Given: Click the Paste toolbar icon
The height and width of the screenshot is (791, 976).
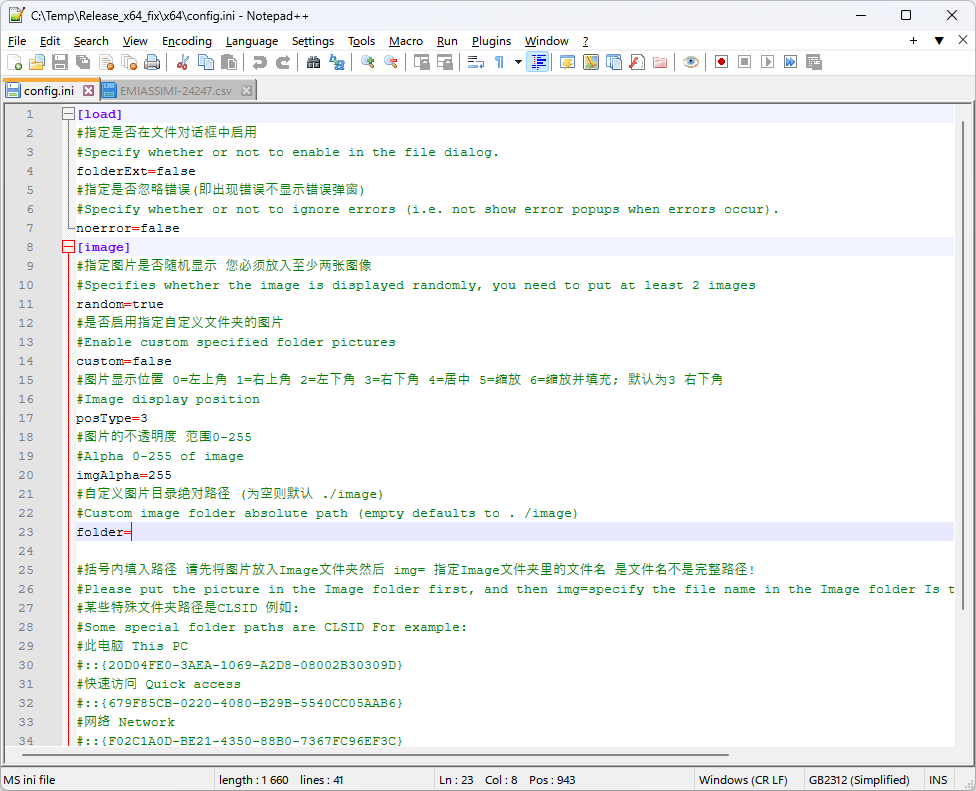Looking at the screenshot, I should click(228, 62).
